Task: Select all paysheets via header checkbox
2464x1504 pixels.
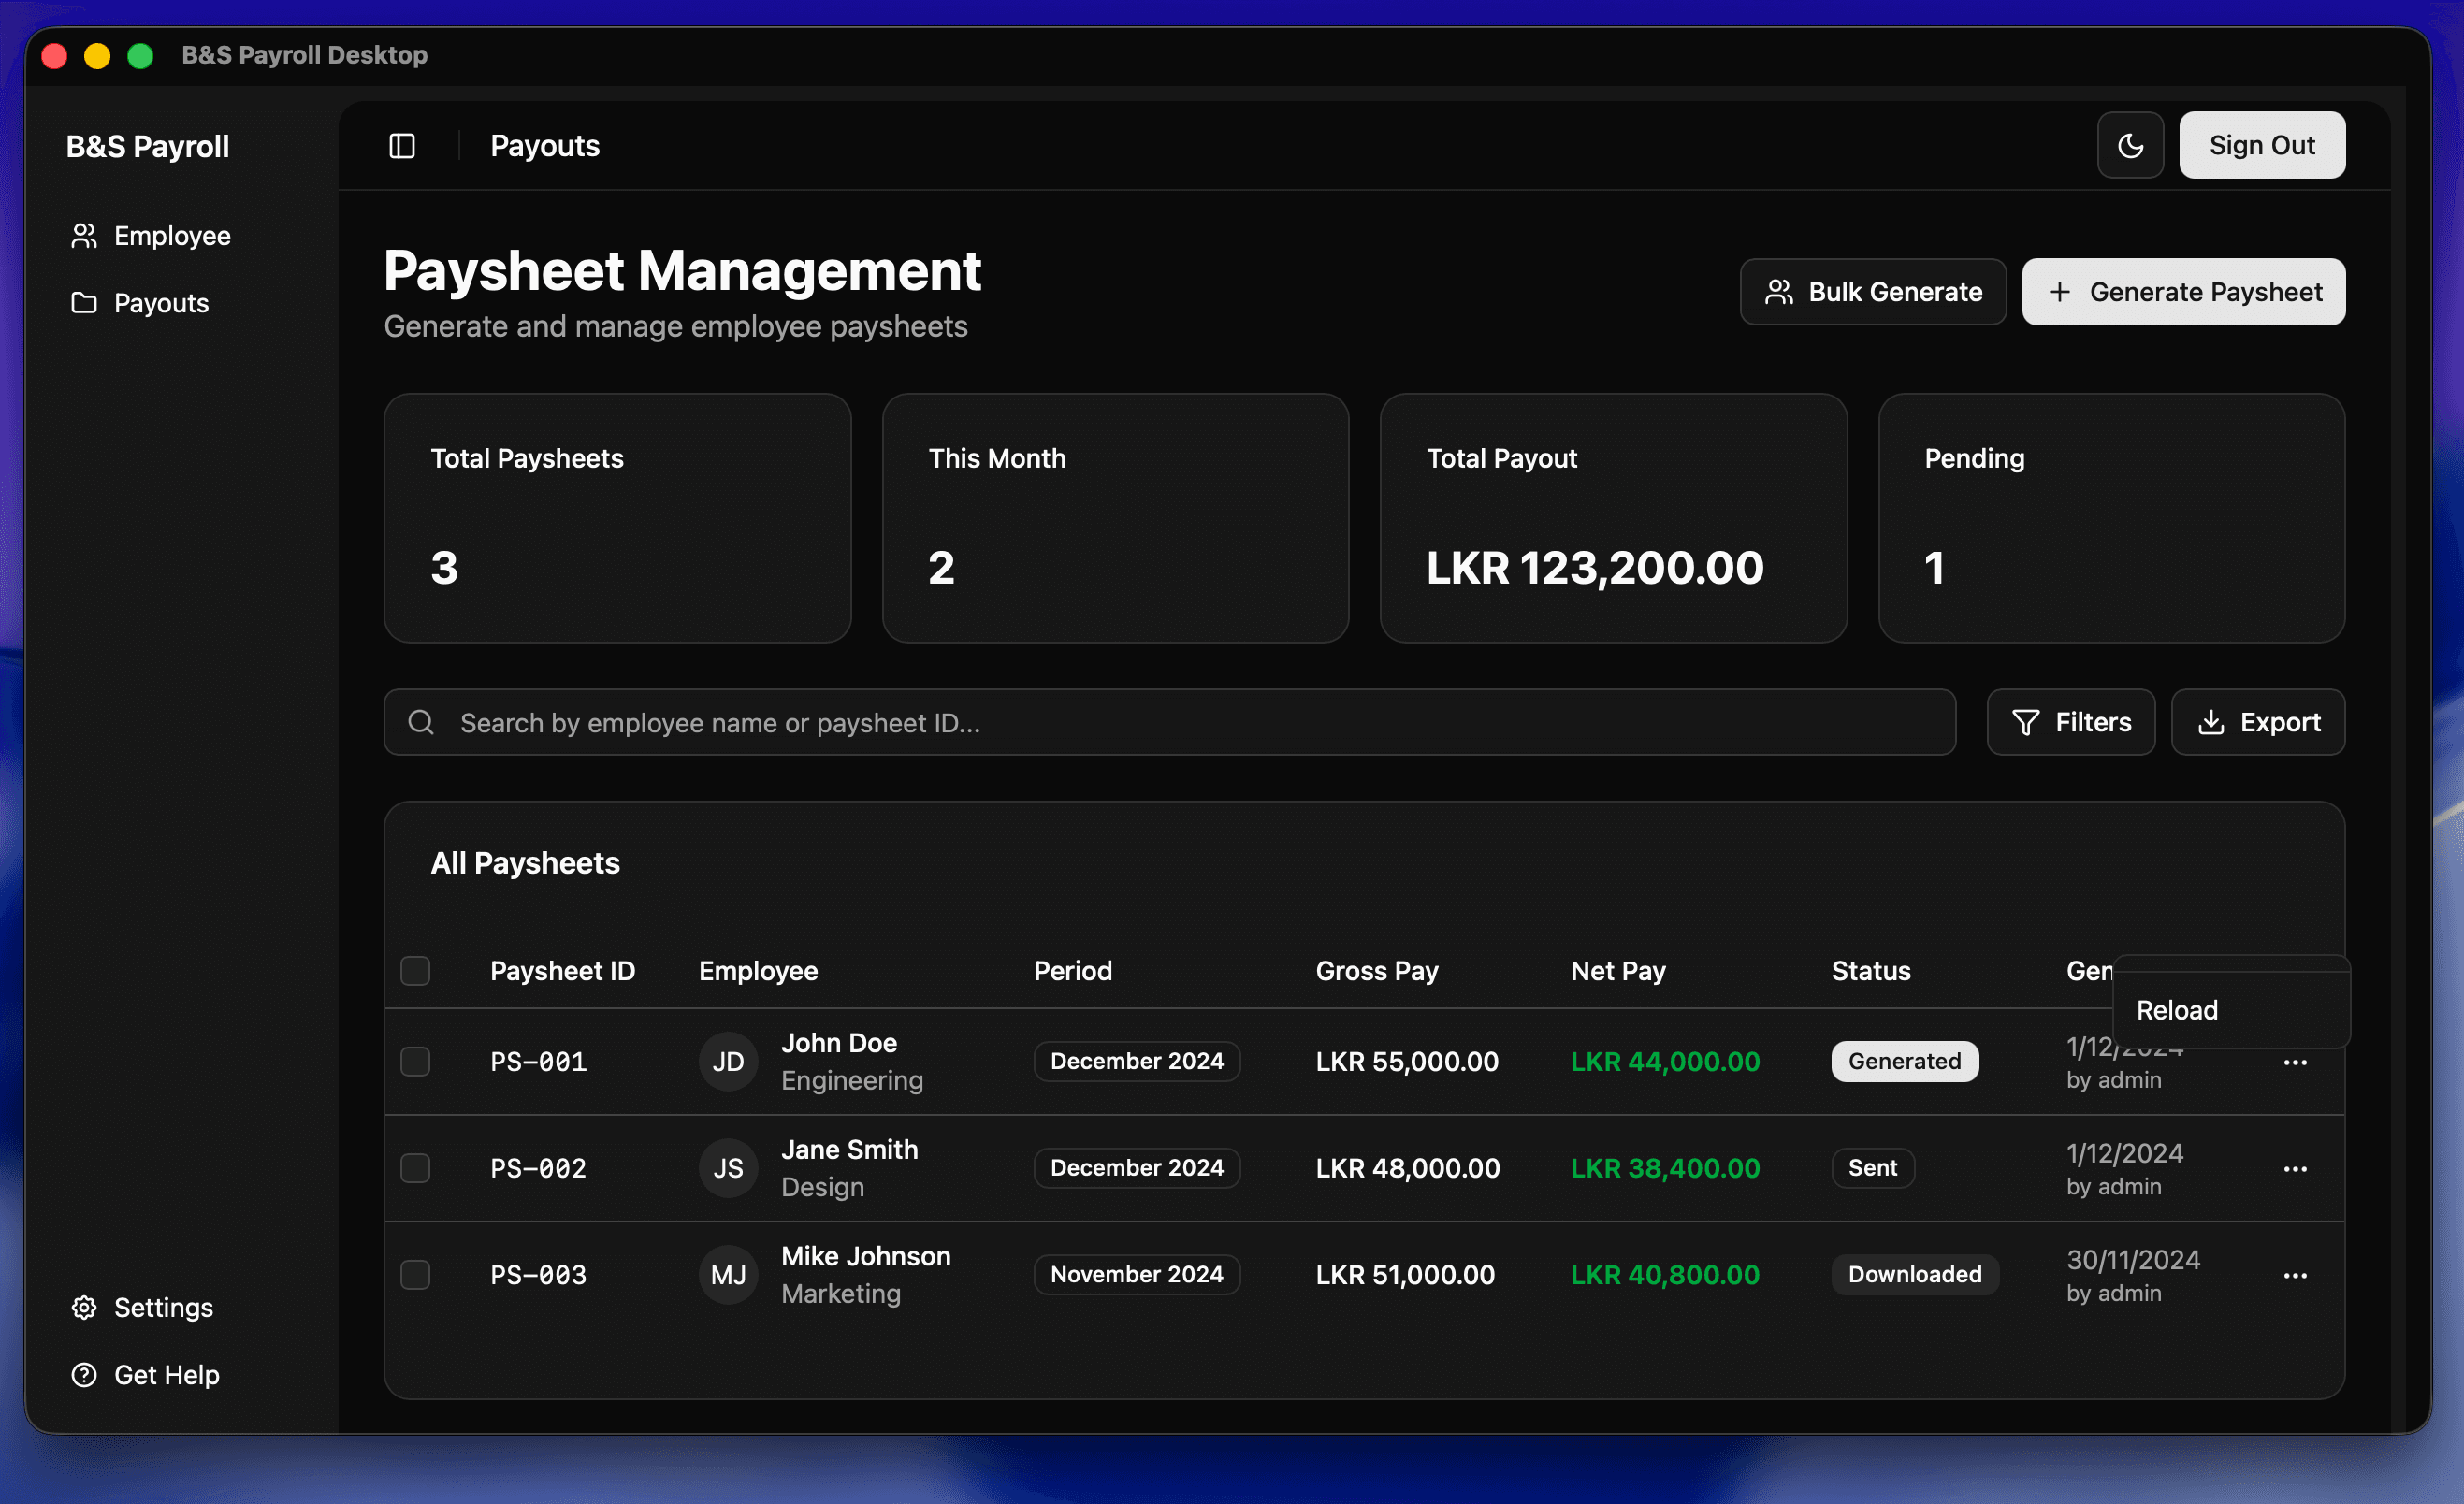Action: pos(416,970)
